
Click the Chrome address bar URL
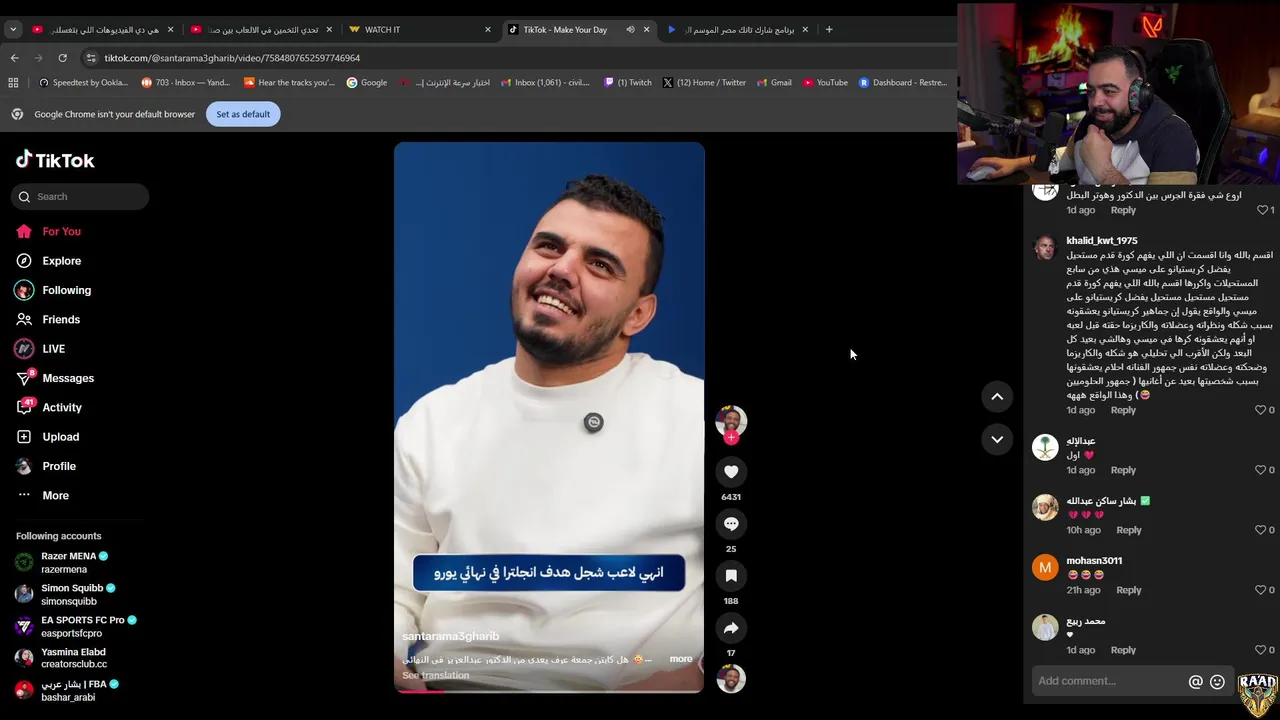coord(232,58)
